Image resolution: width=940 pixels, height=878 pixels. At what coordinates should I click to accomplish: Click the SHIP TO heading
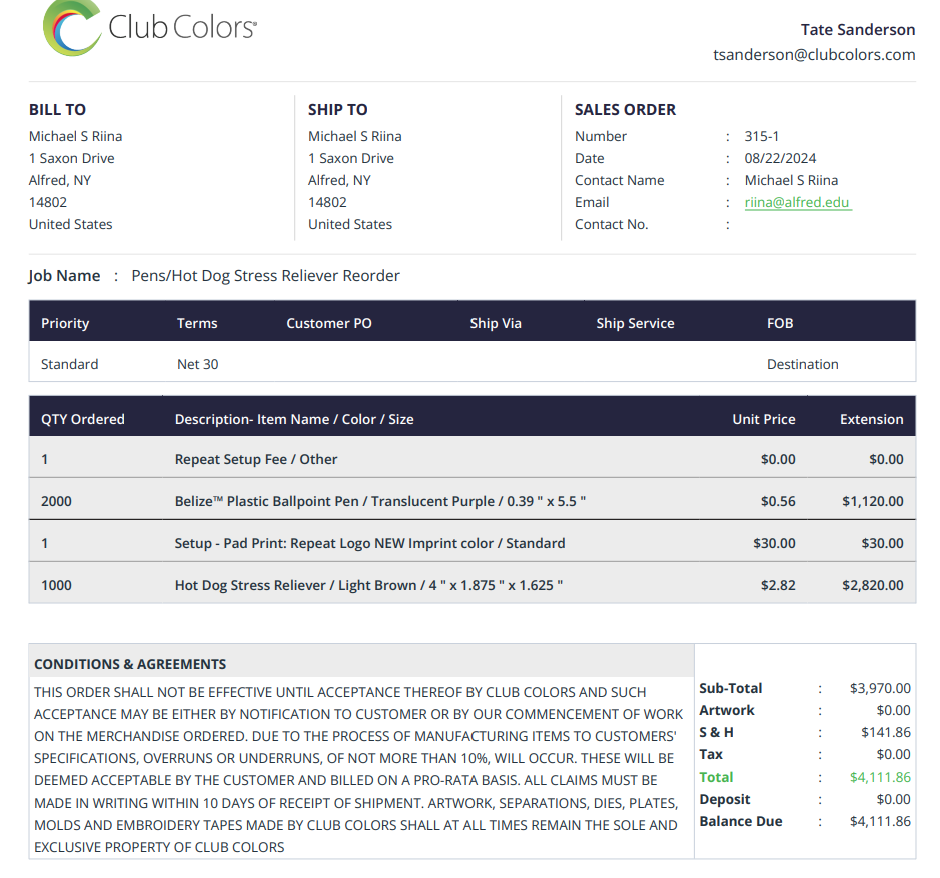[x=338, y=110]
